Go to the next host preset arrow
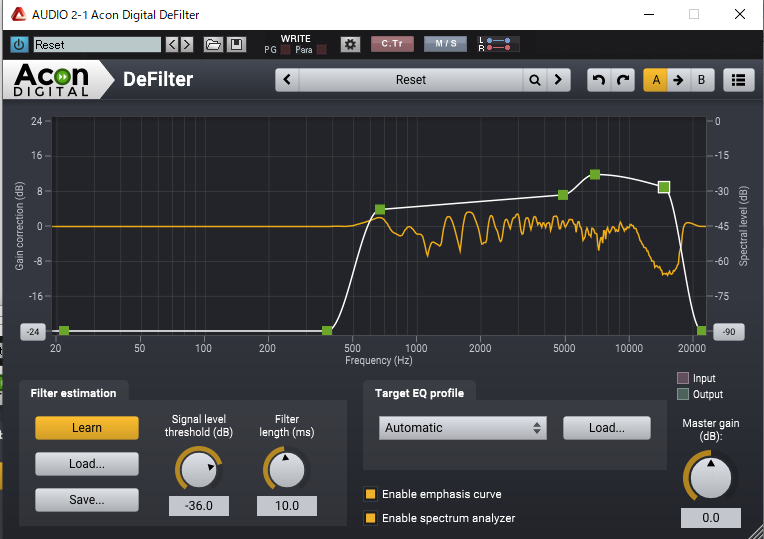The width and height of the screenshot is (764, 539). (187, 45)
